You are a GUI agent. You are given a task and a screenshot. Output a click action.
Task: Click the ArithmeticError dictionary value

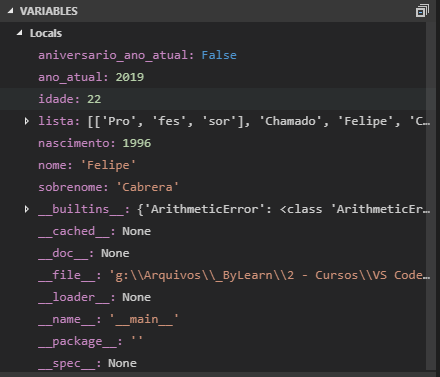(284, 209)
